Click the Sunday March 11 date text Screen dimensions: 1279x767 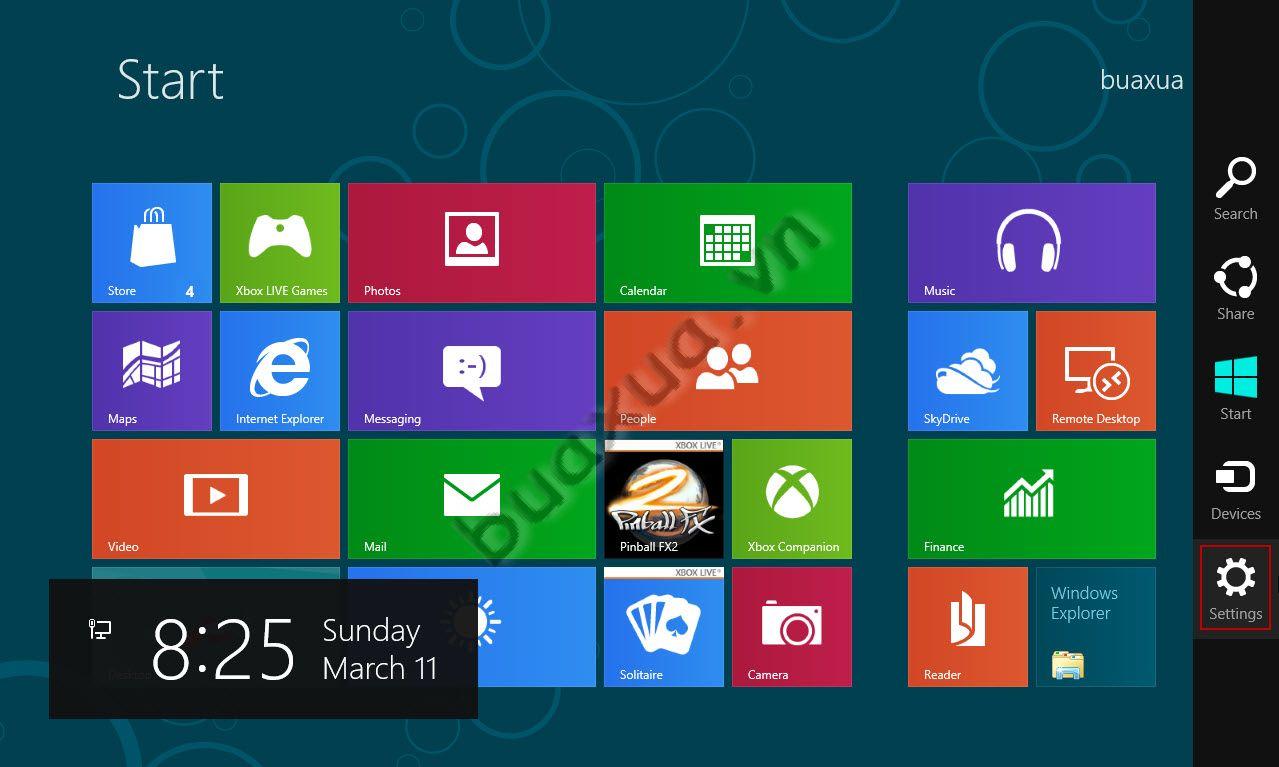pos(380,649)
